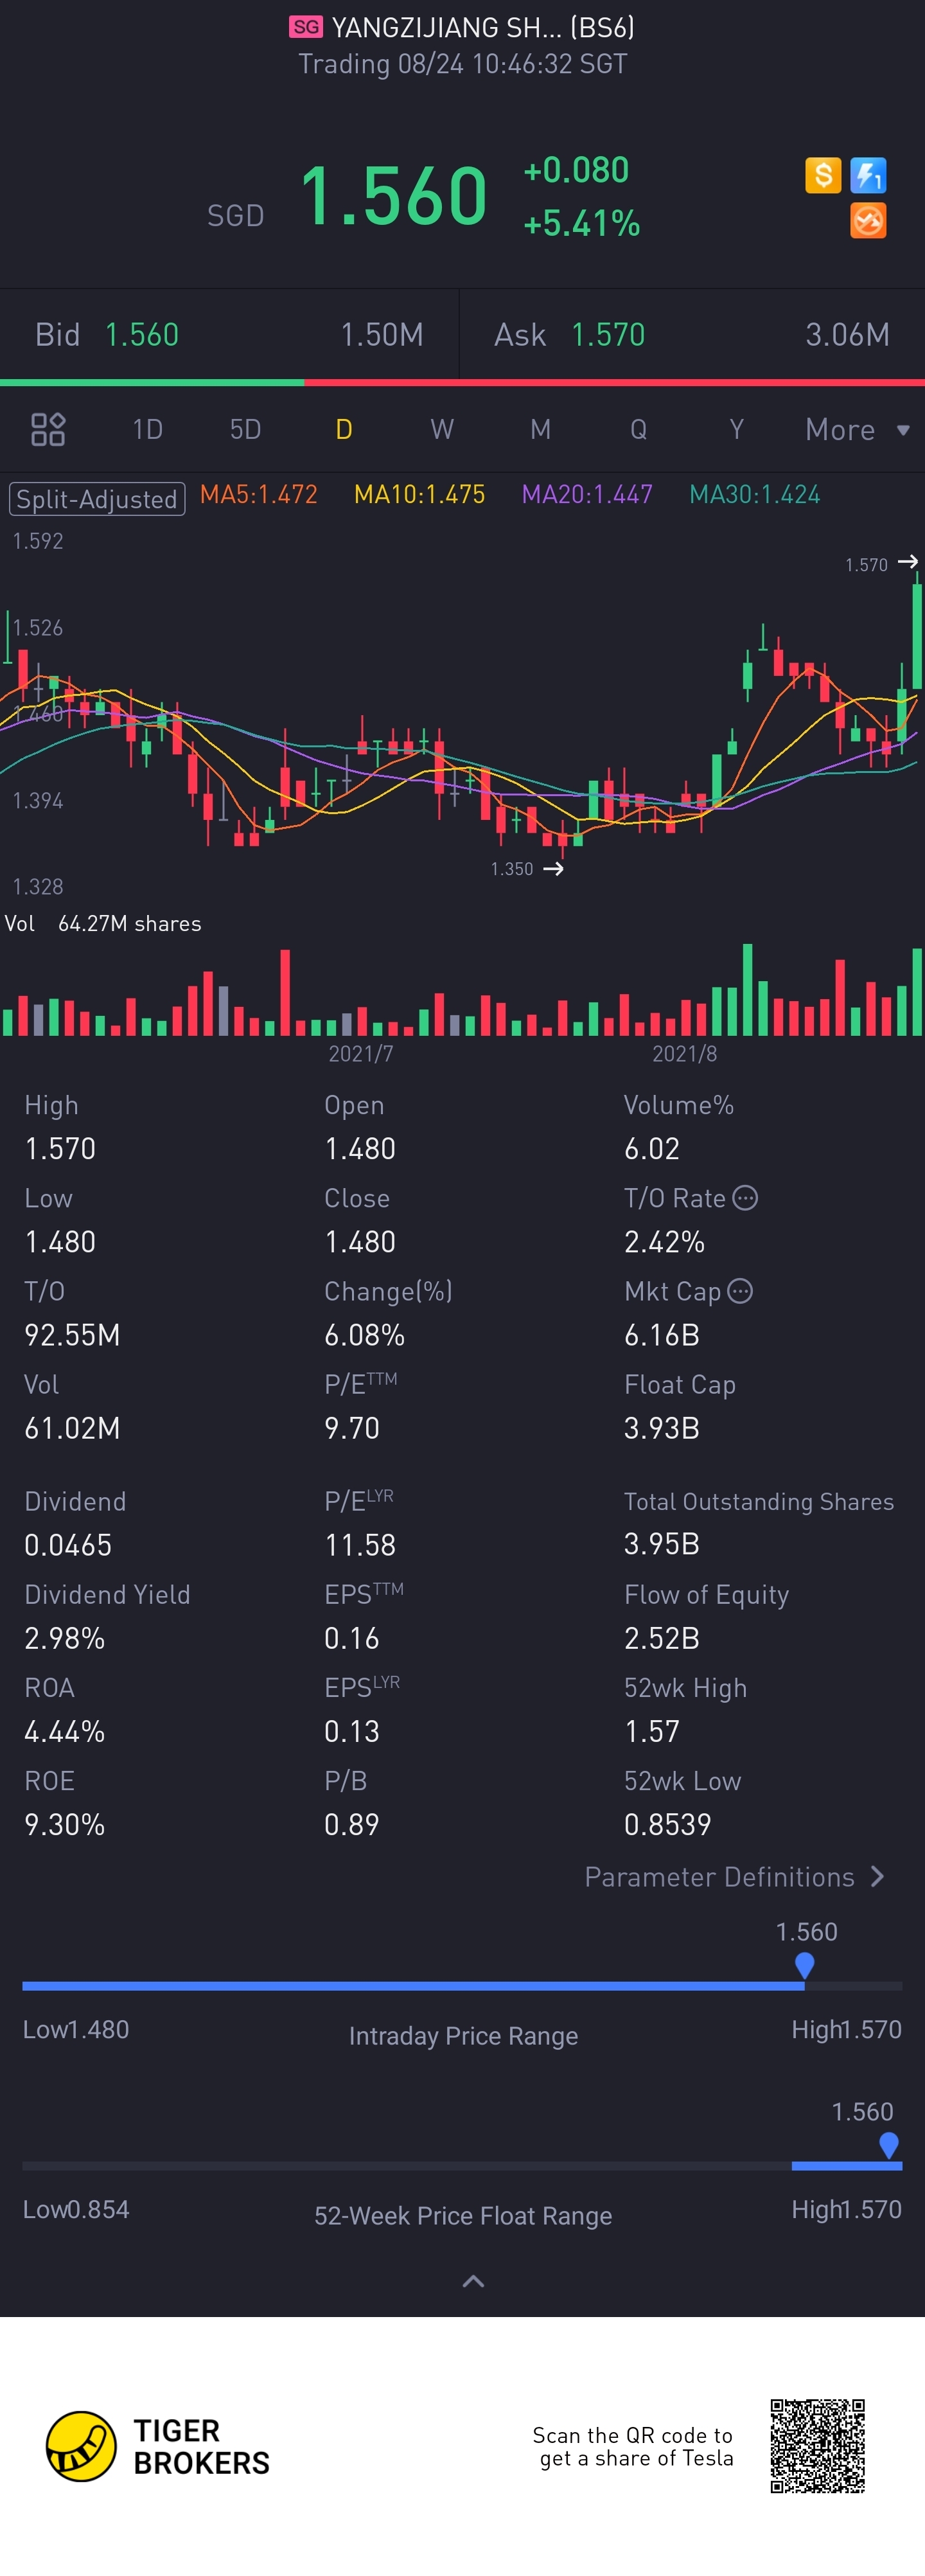This screenshot has width=925, height=2576.
Task: Toggle the Split-Adjusted chart setting
Action: tap(97, 499)
